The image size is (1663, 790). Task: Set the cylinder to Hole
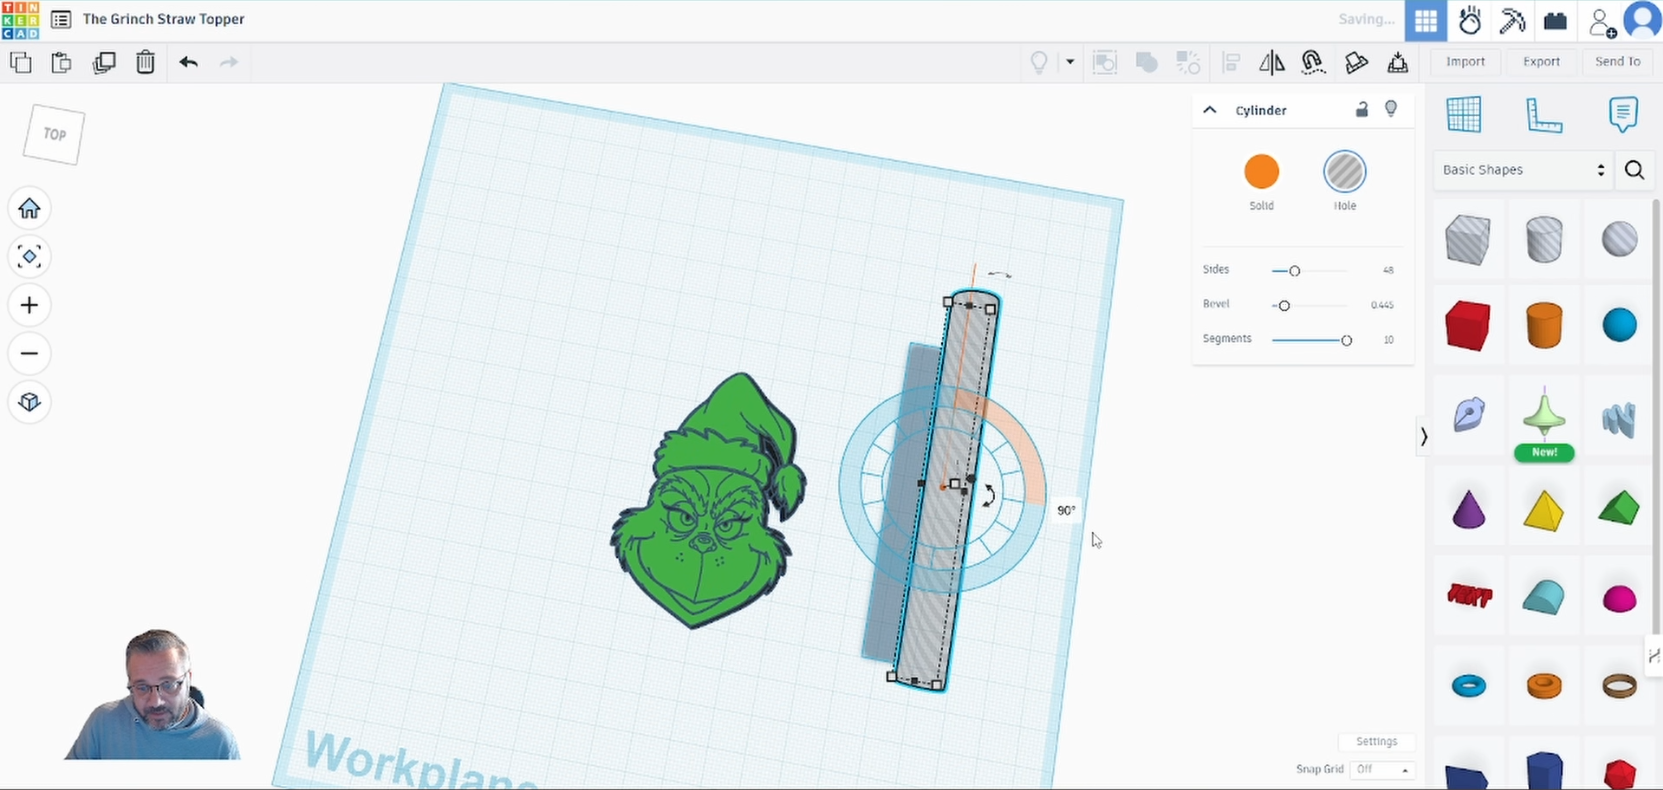(x=1344, y=172)
